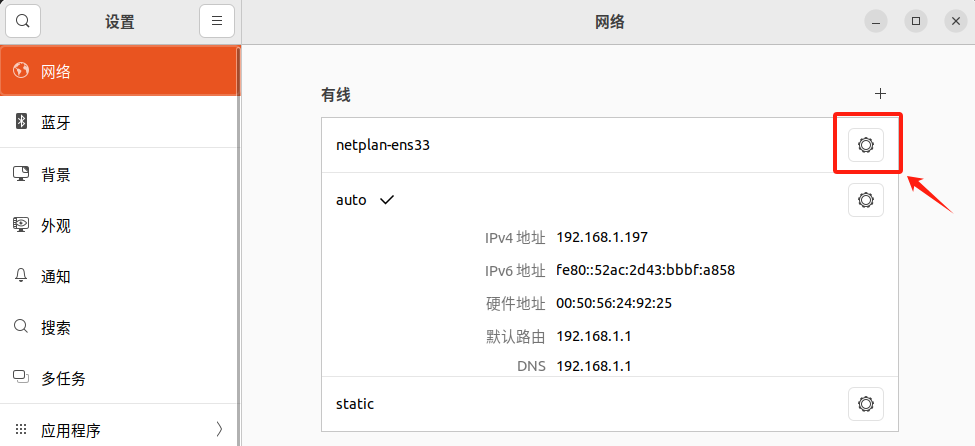
Task: Select the 蓝牙 Bluetooth sidebar item
Action: 119,122
